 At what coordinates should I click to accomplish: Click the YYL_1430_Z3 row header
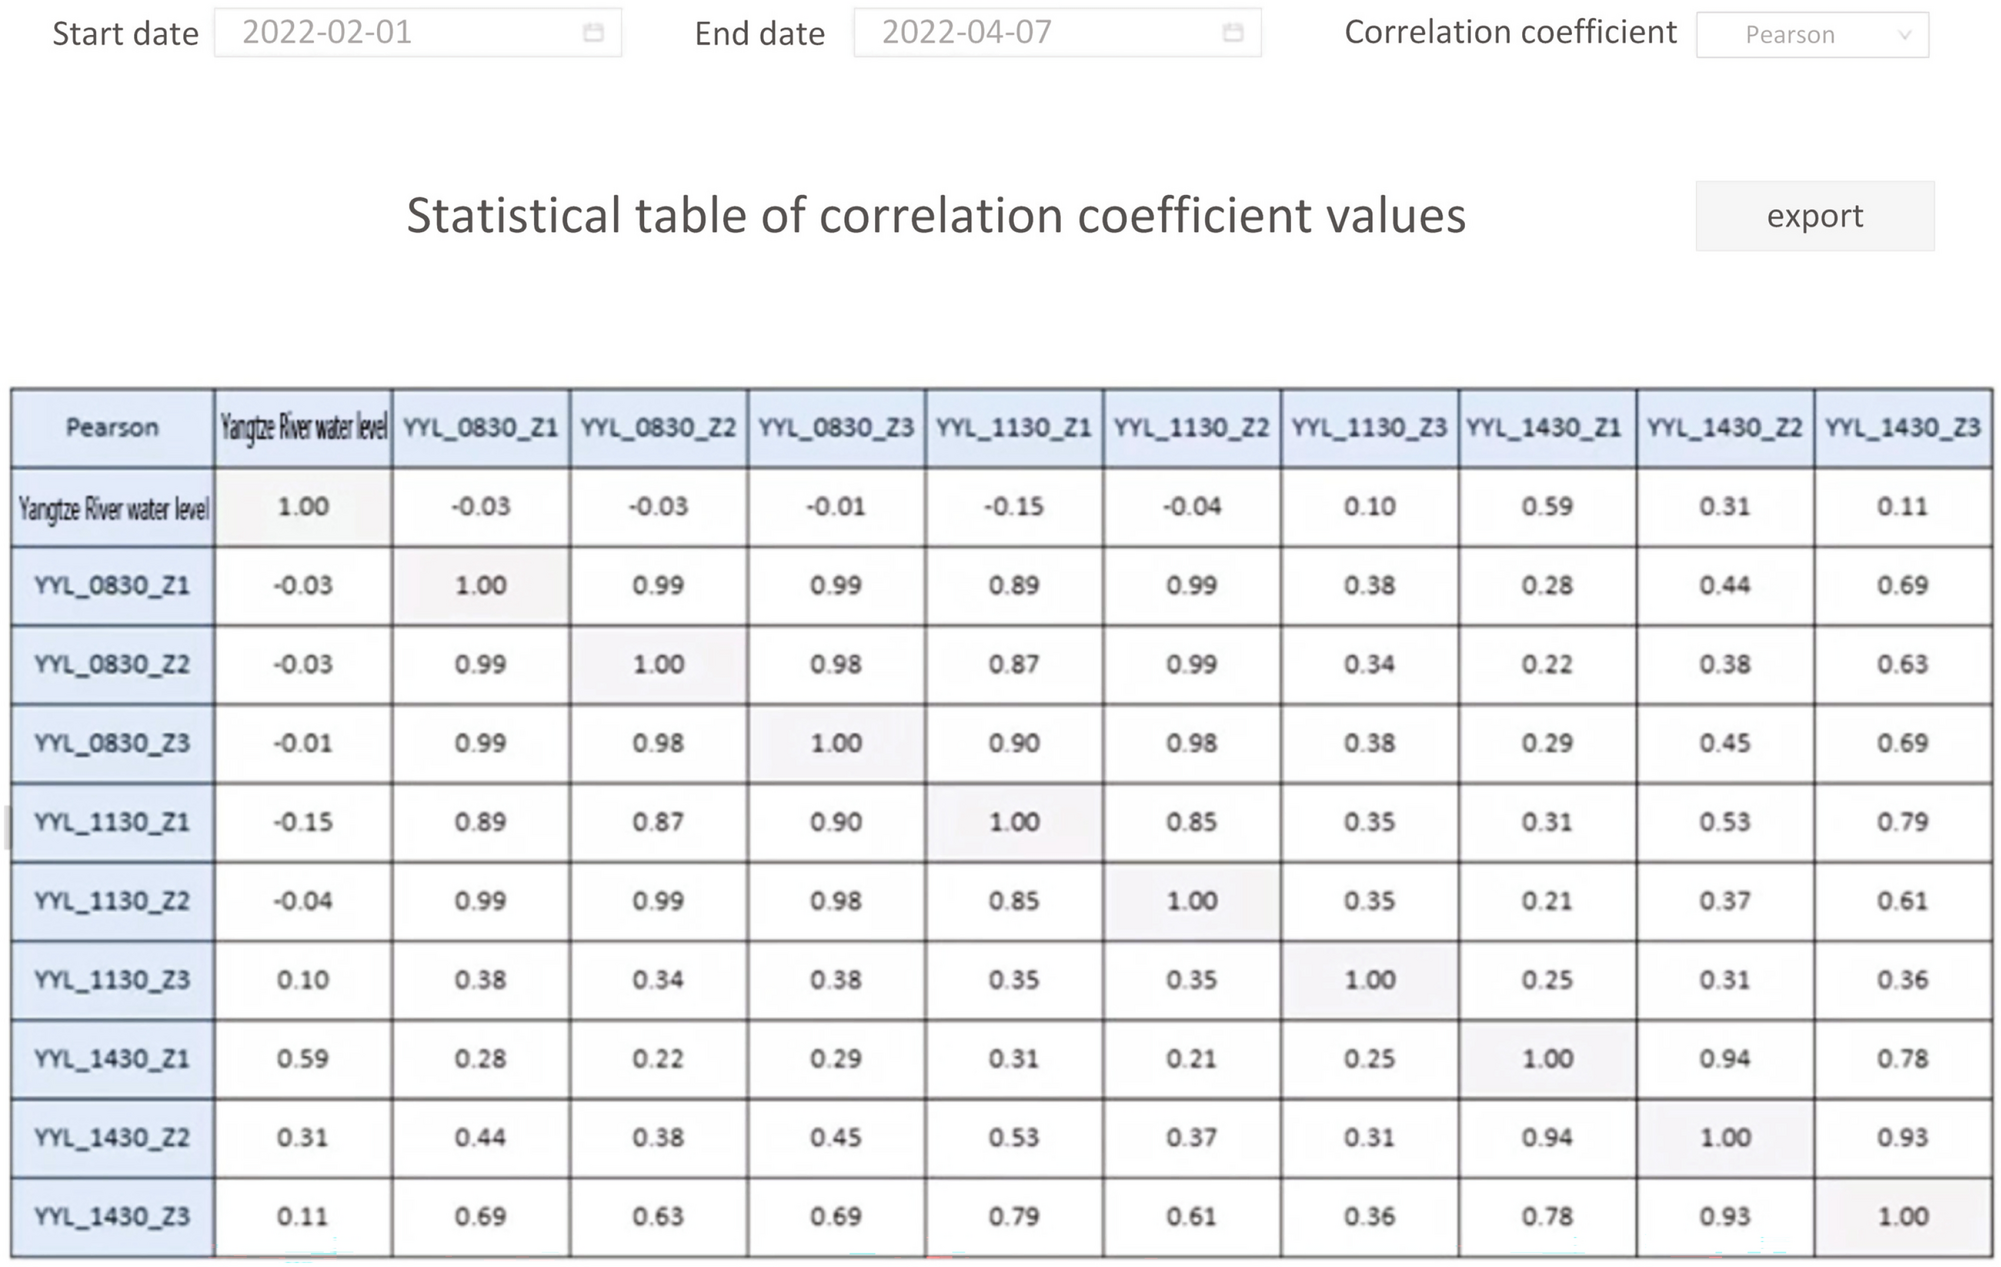pos(112,1217)
